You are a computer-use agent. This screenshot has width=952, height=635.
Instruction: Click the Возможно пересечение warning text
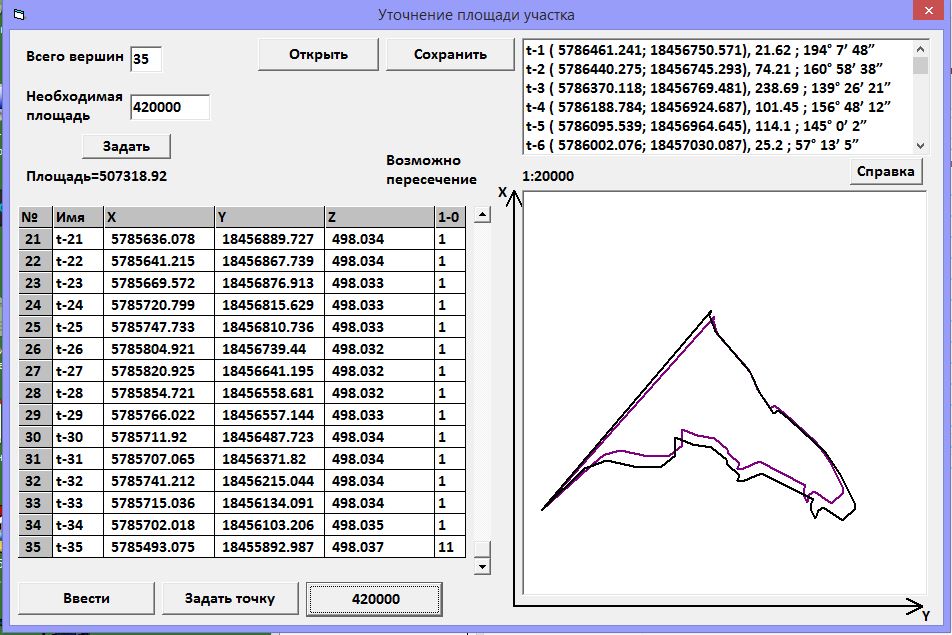pos(431,170)
